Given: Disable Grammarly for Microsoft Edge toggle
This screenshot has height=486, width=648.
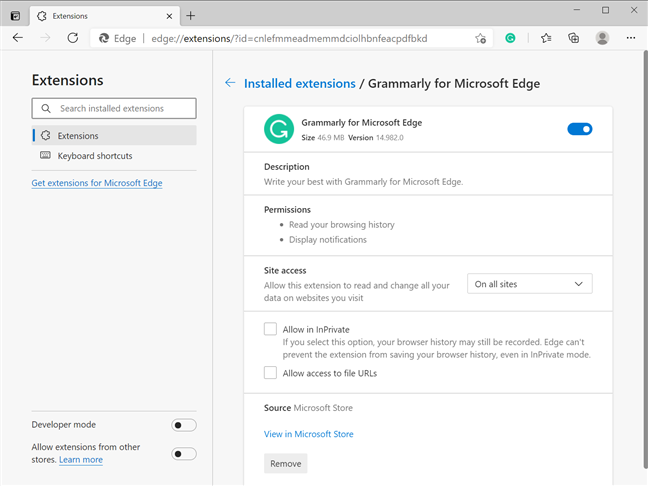Looking at the screenshot, I should [579, 129].
